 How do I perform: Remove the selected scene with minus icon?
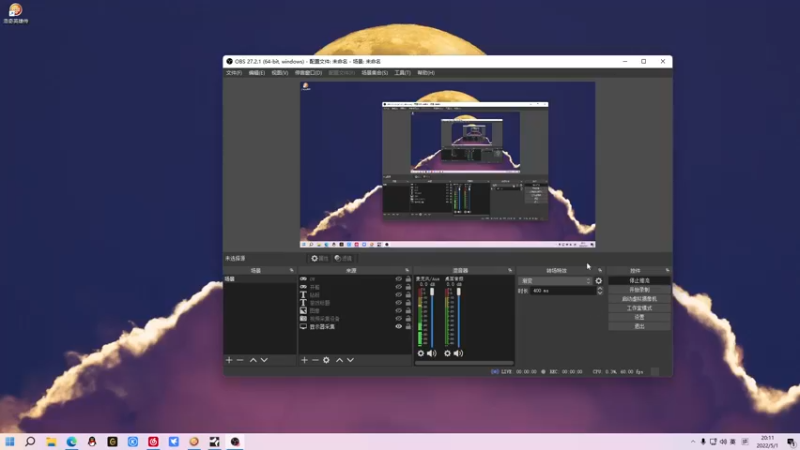[240, 360]
